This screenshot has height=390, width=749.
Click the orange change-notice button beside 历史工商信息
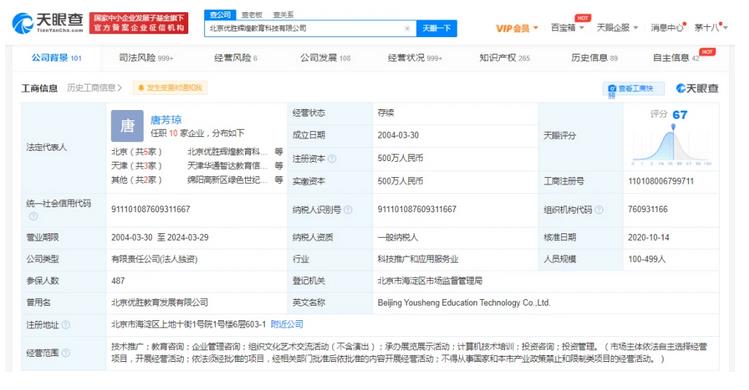pos(170,88)
